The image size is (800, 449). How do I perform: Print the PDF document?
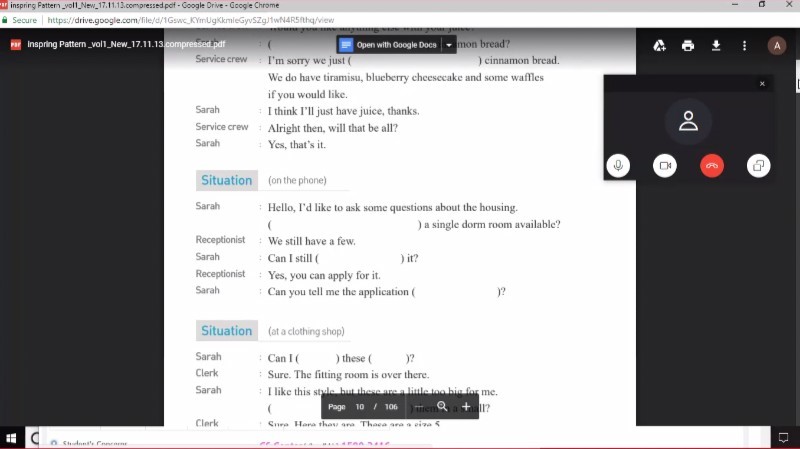coord(688,46)
